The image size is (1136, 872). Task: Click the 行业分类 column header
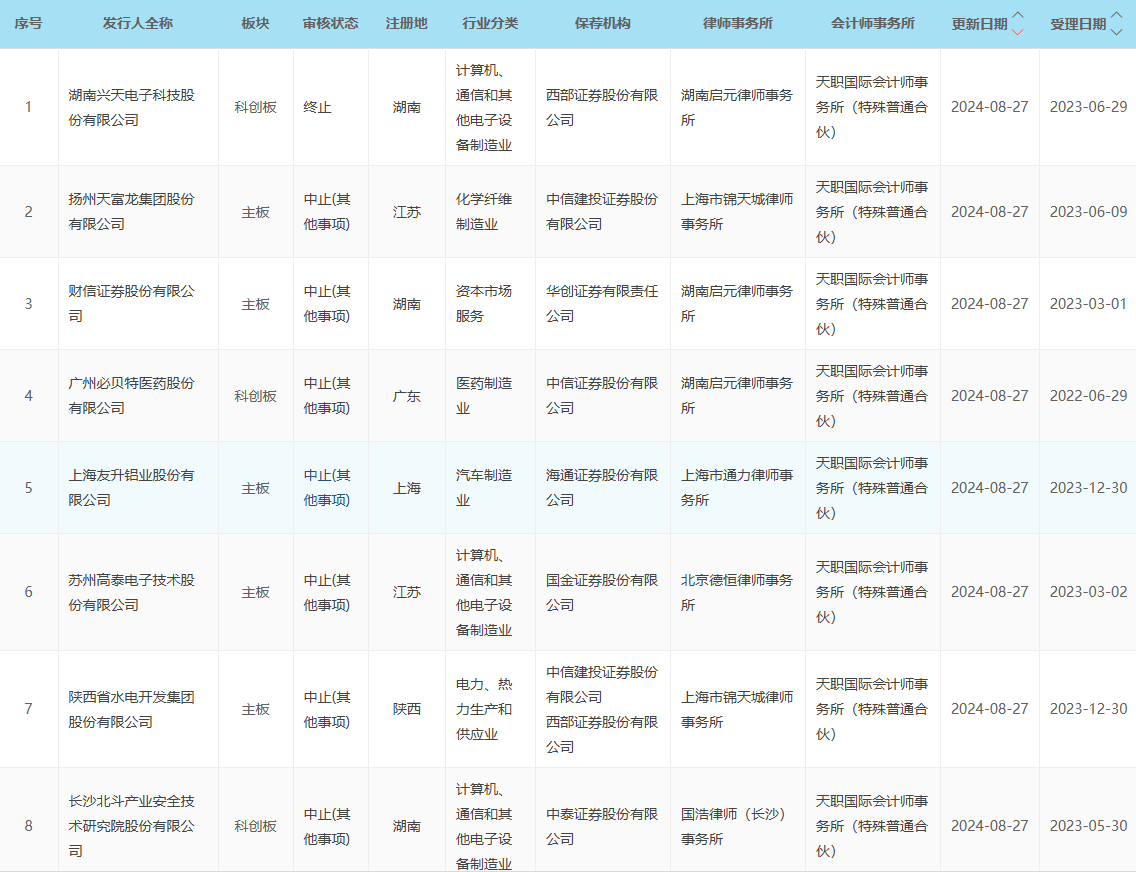(x=489, y=24)
